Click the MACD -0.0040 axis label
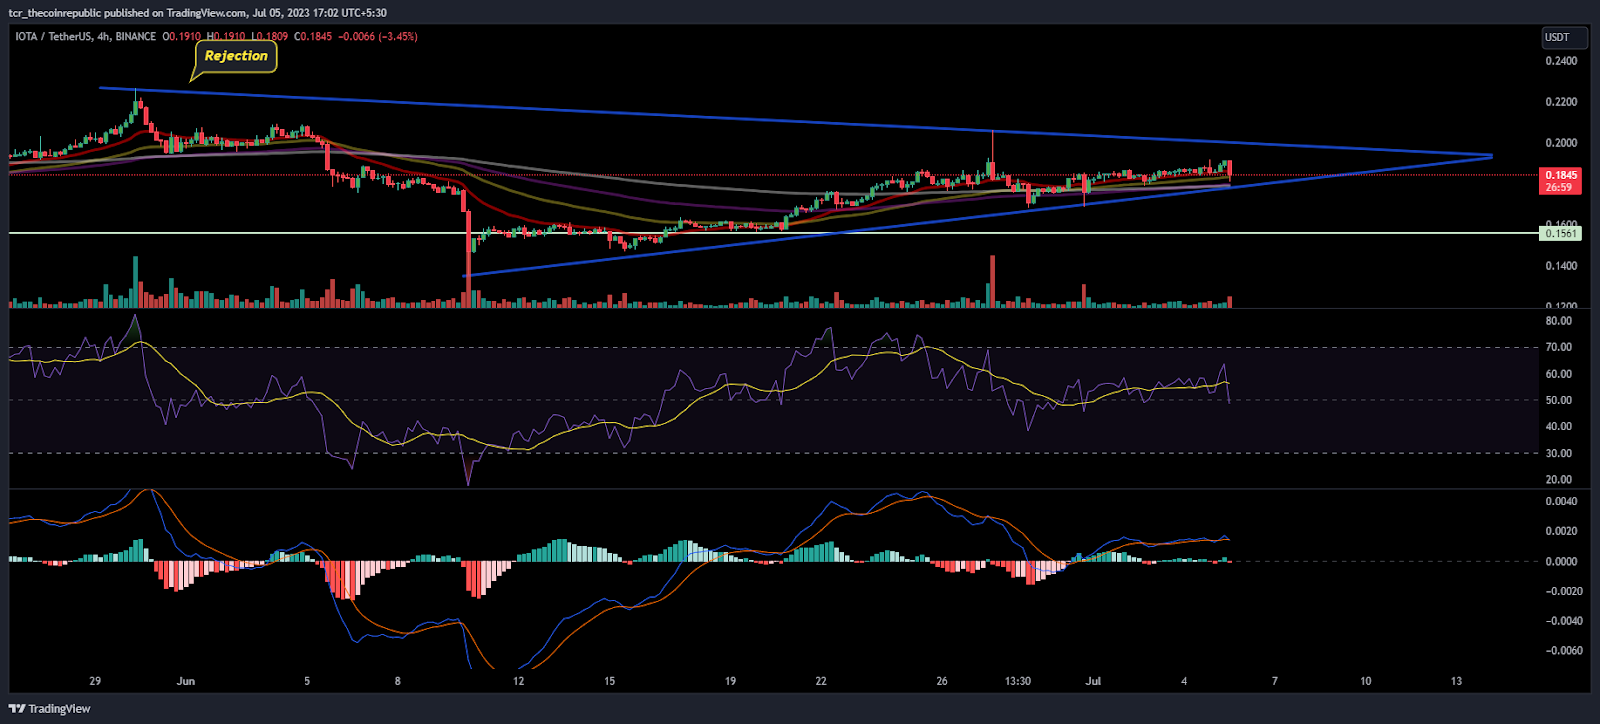 (x=1564, y=621)
